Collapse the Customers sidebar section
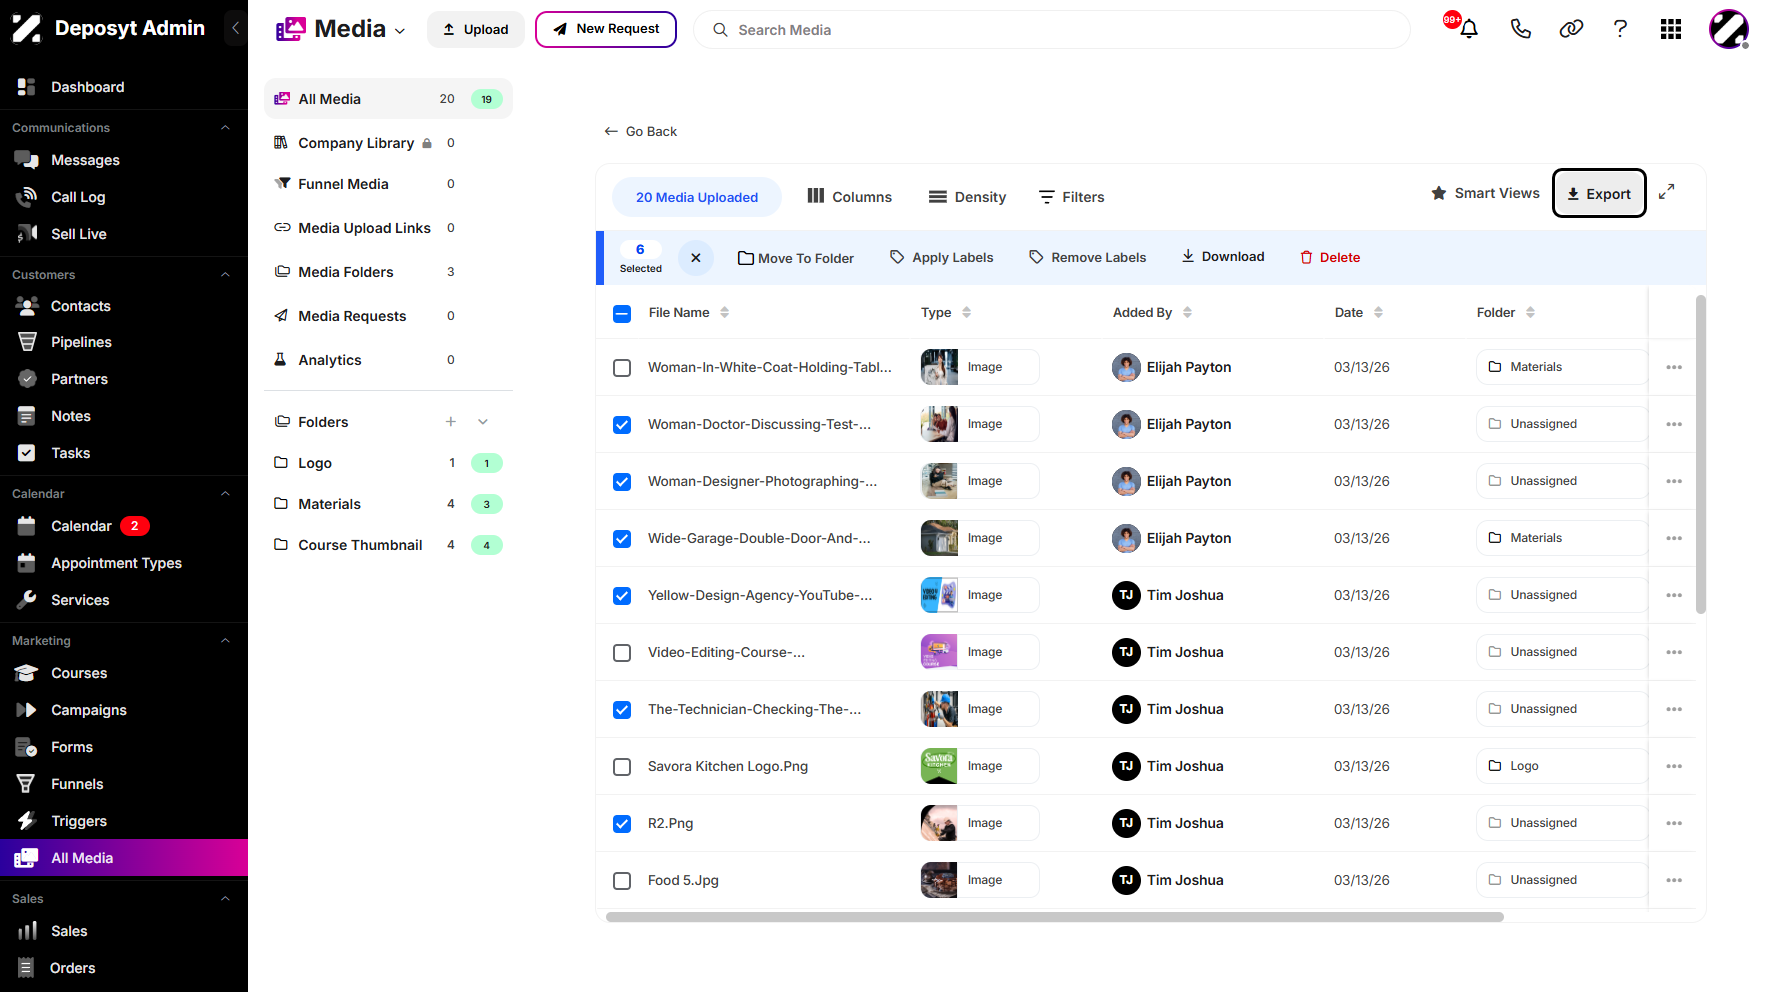Viewport: 1773px width, 992px height. pos(225,275)
